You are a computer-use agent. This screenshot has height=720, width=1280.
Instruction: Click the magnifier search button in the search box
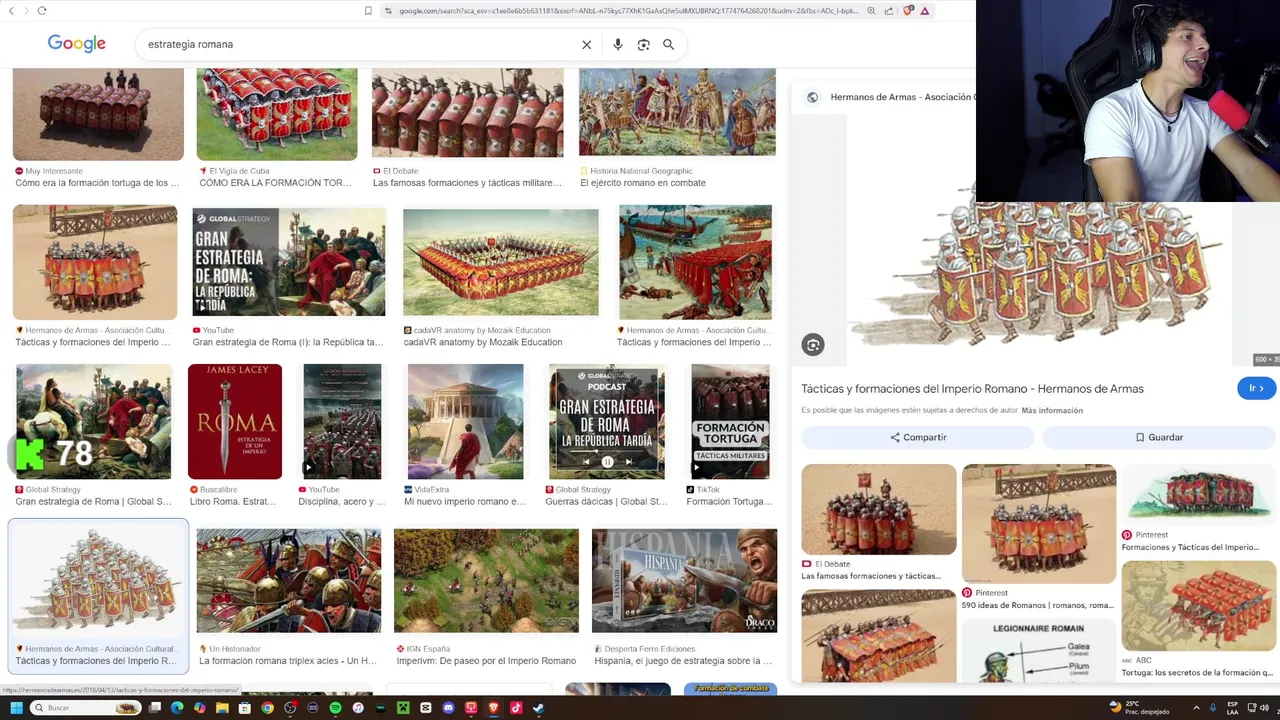(x=669, y=44)
